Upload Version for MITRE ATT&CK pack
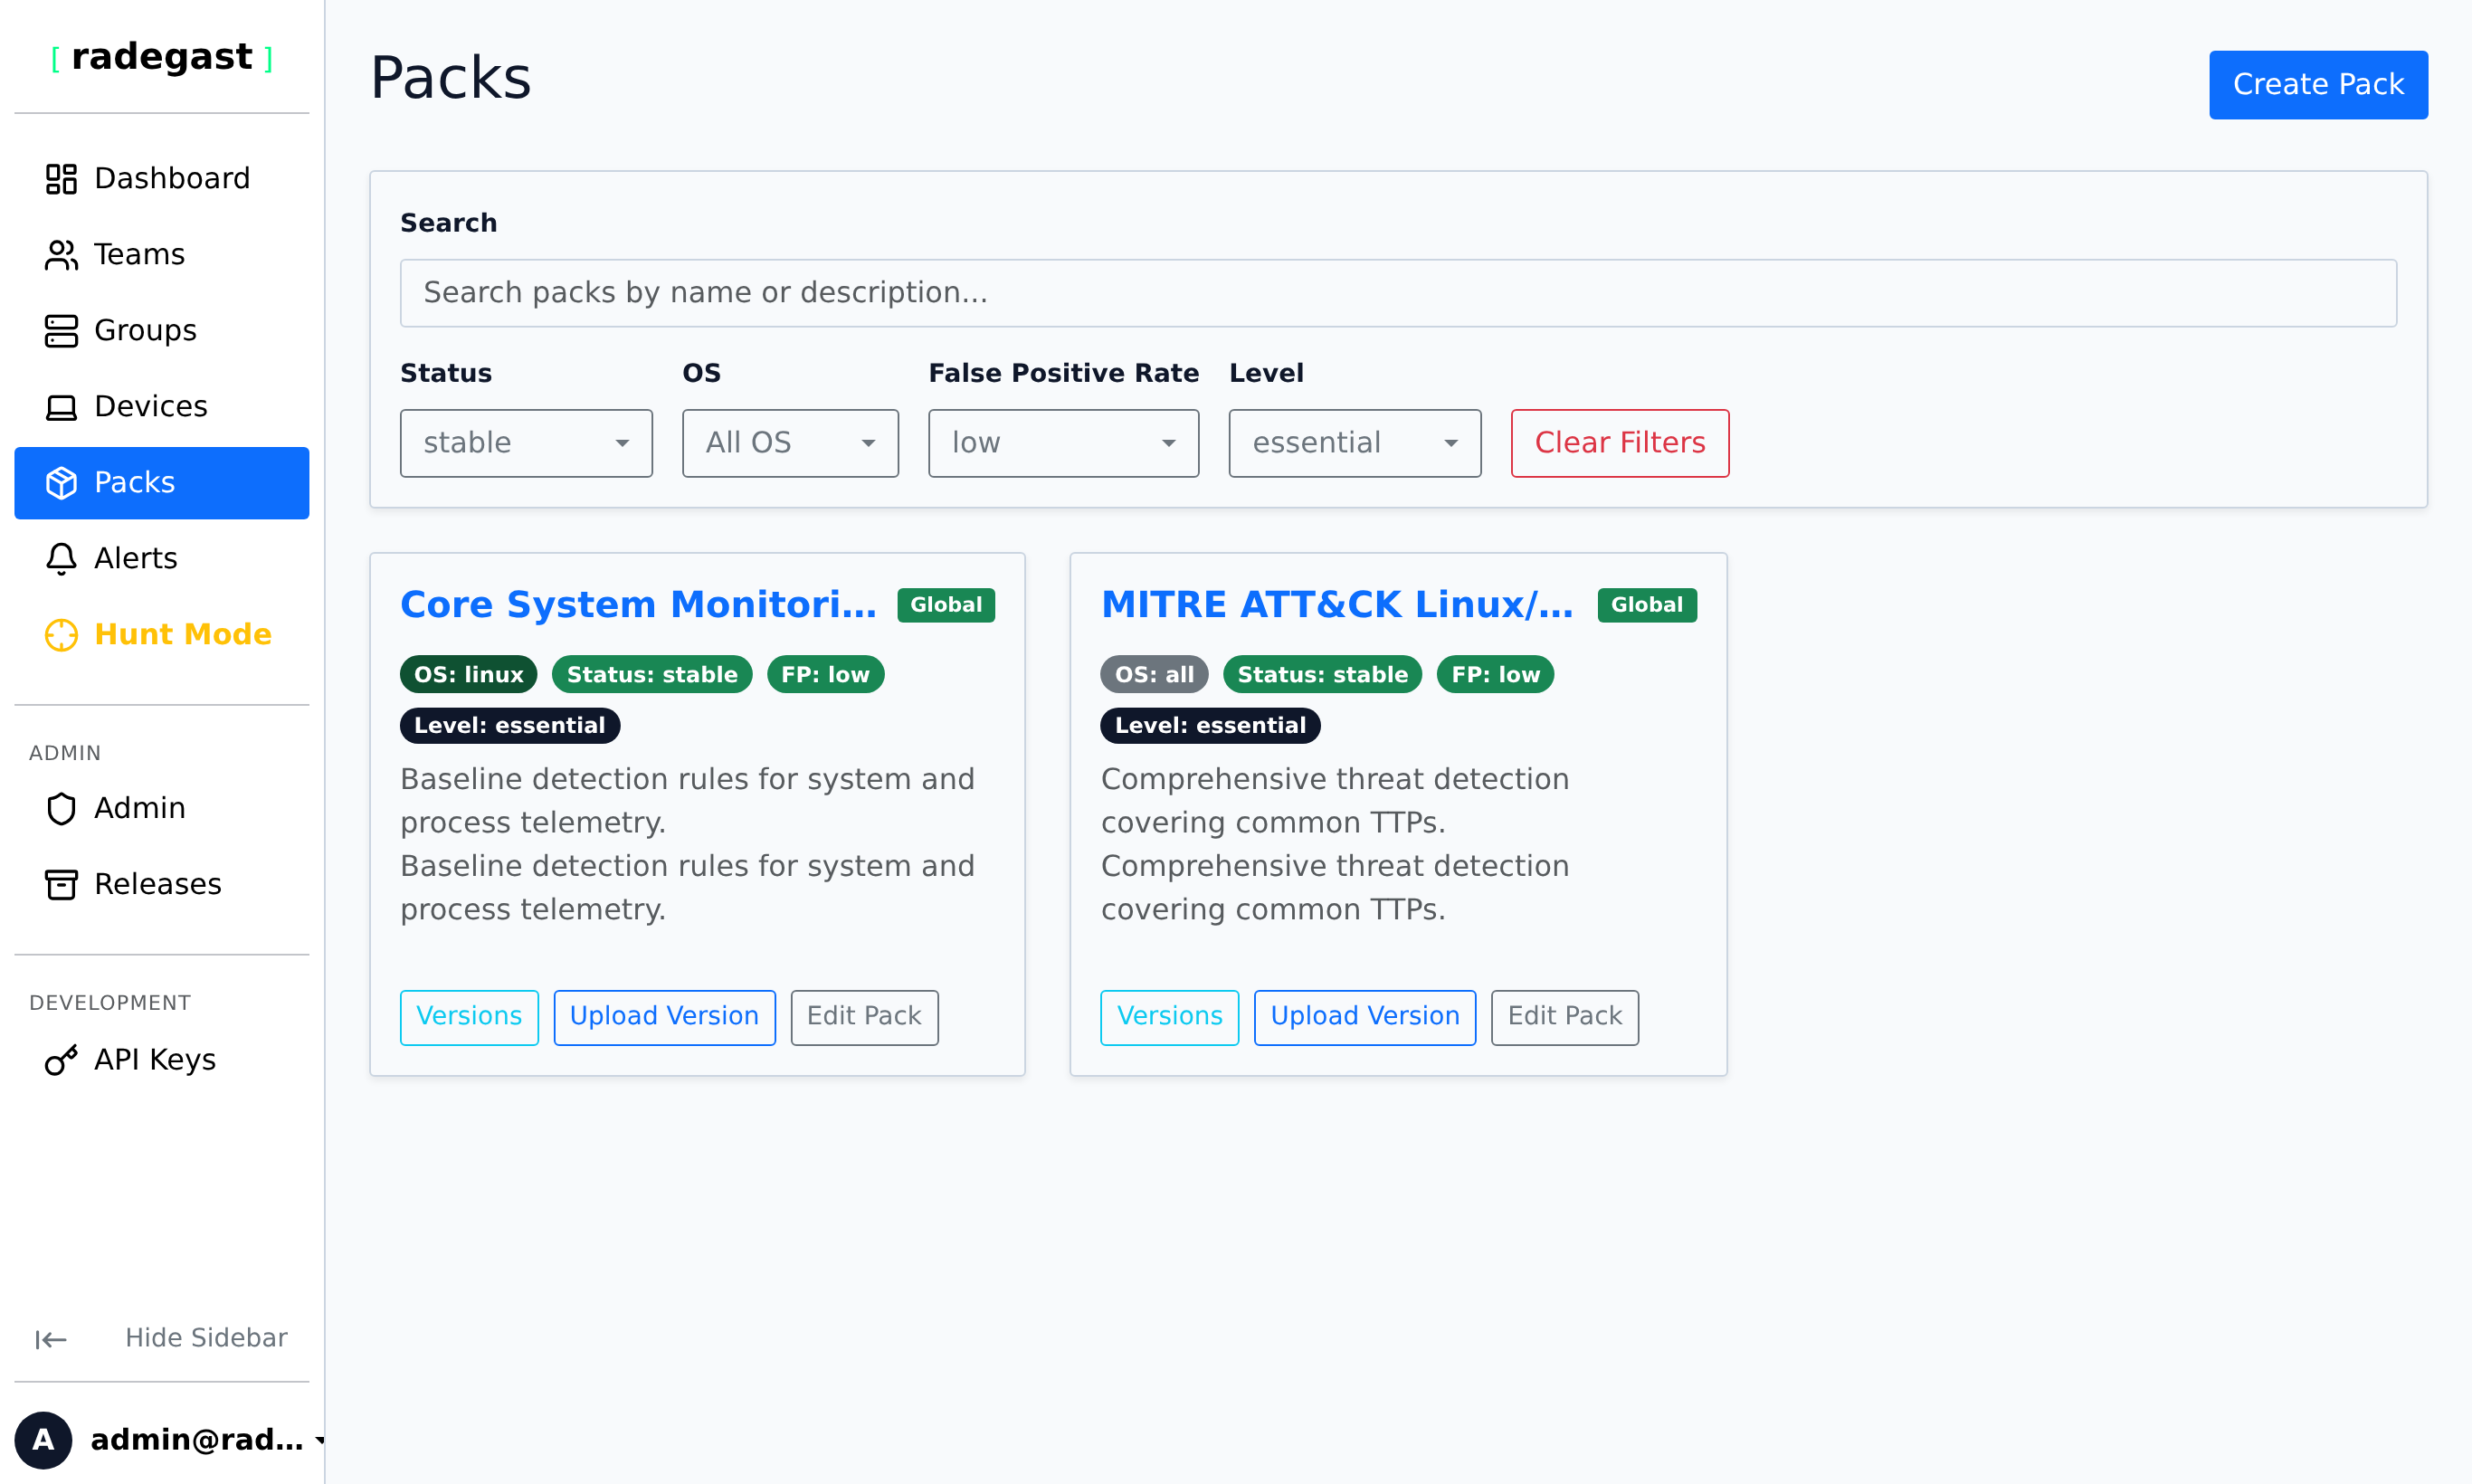 1365,1017
